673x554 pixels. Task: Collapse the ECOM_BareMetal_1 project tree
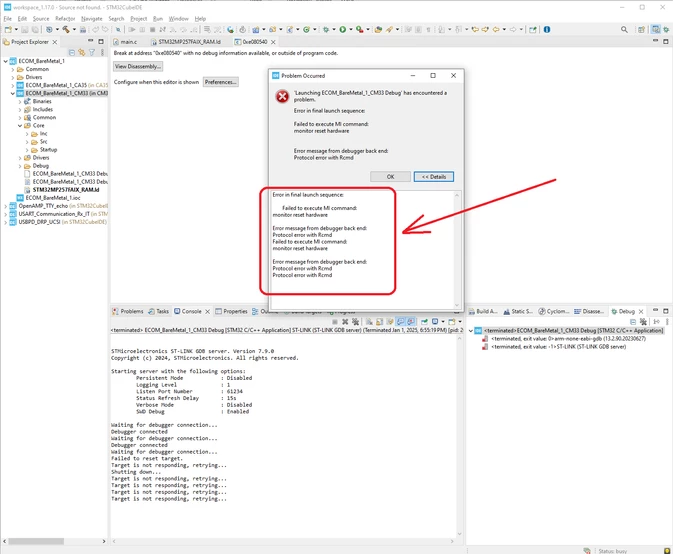(x=6, y=61)
